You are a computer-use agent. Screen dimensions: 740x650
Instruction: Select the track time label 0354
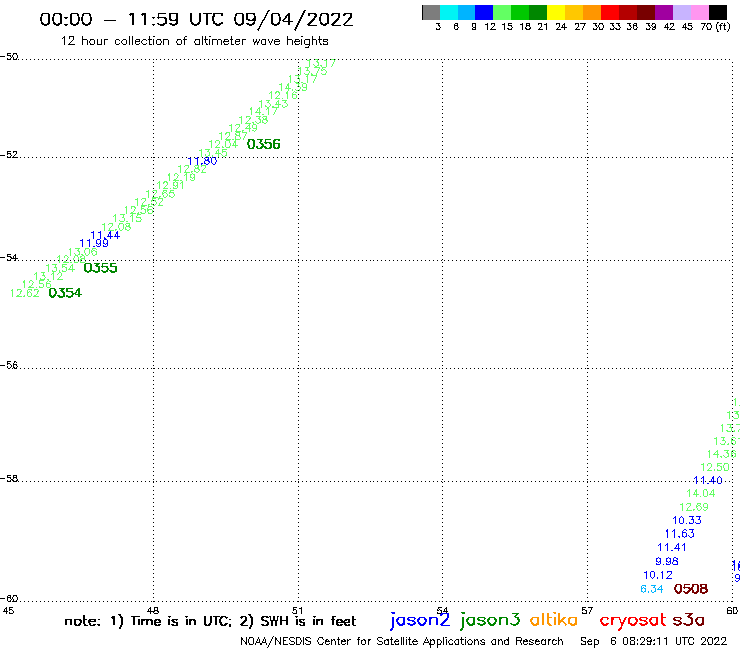65,293
